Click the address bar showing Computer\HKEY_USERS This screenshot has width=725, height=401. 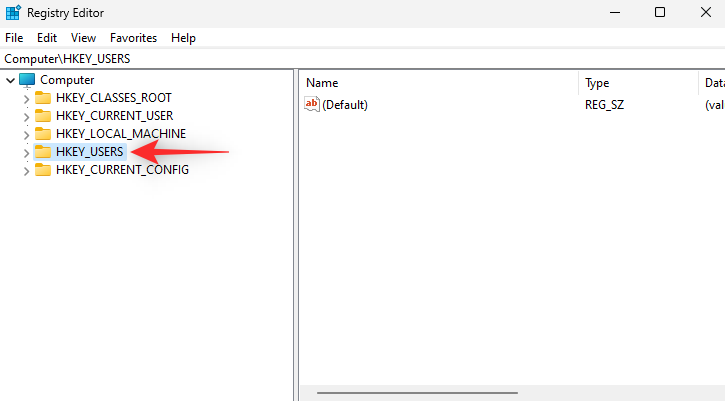click(x=362, y=59)
